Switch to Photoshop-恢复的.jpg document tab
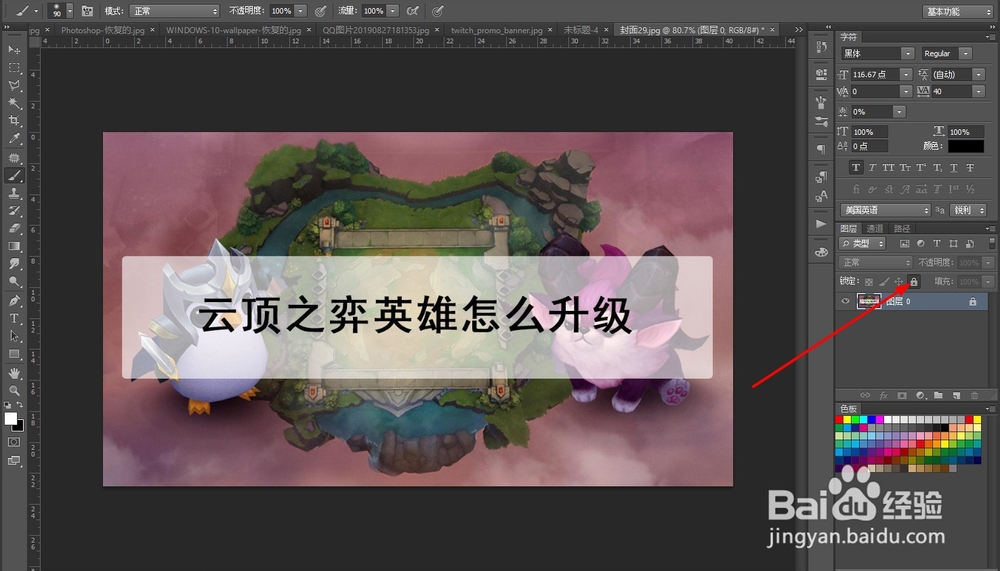Image resolution: width=1000 pixels, height=571 pixels. pos(103,30)
